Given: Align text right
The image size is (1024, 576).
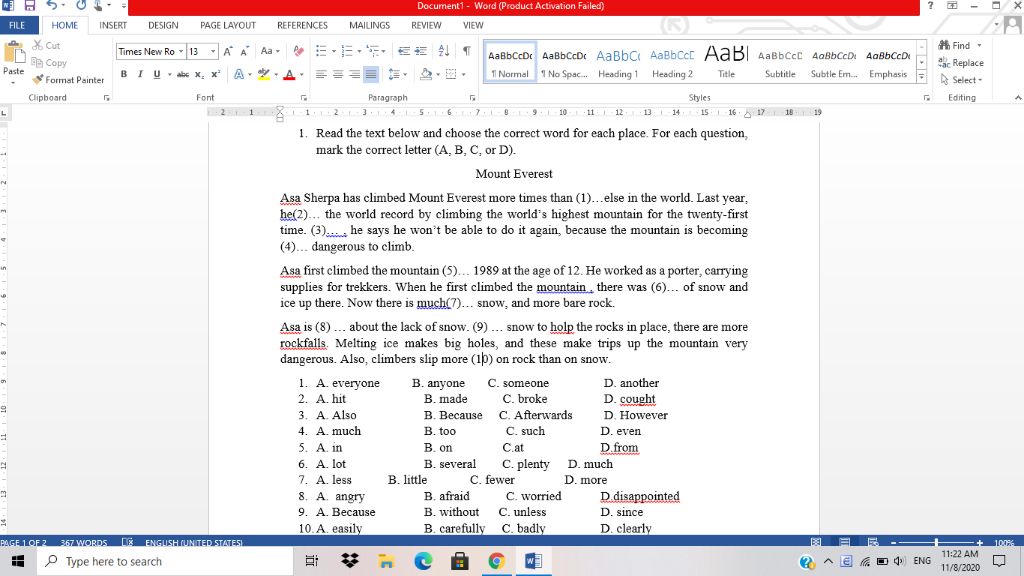Looking at the screenshot, I should point(354,74).
